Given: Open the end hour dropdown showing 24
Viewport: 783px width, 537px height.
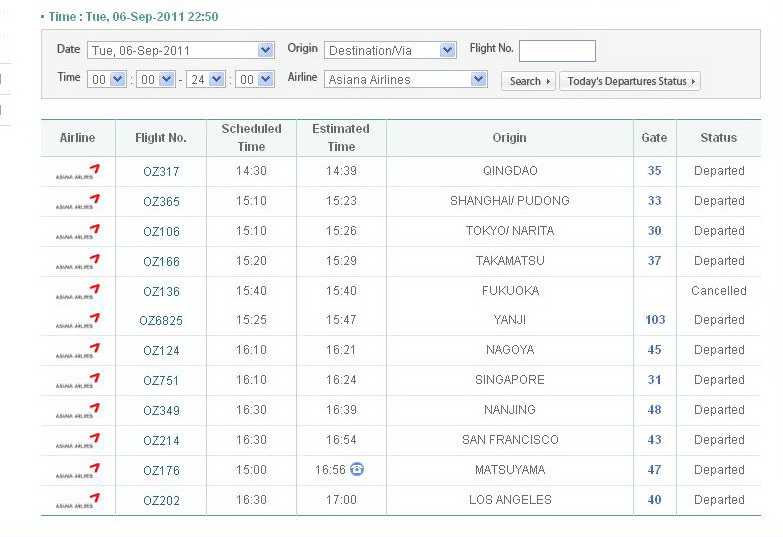Looking at the screenshot, I should pyautogui.click(x=205, y=79).
